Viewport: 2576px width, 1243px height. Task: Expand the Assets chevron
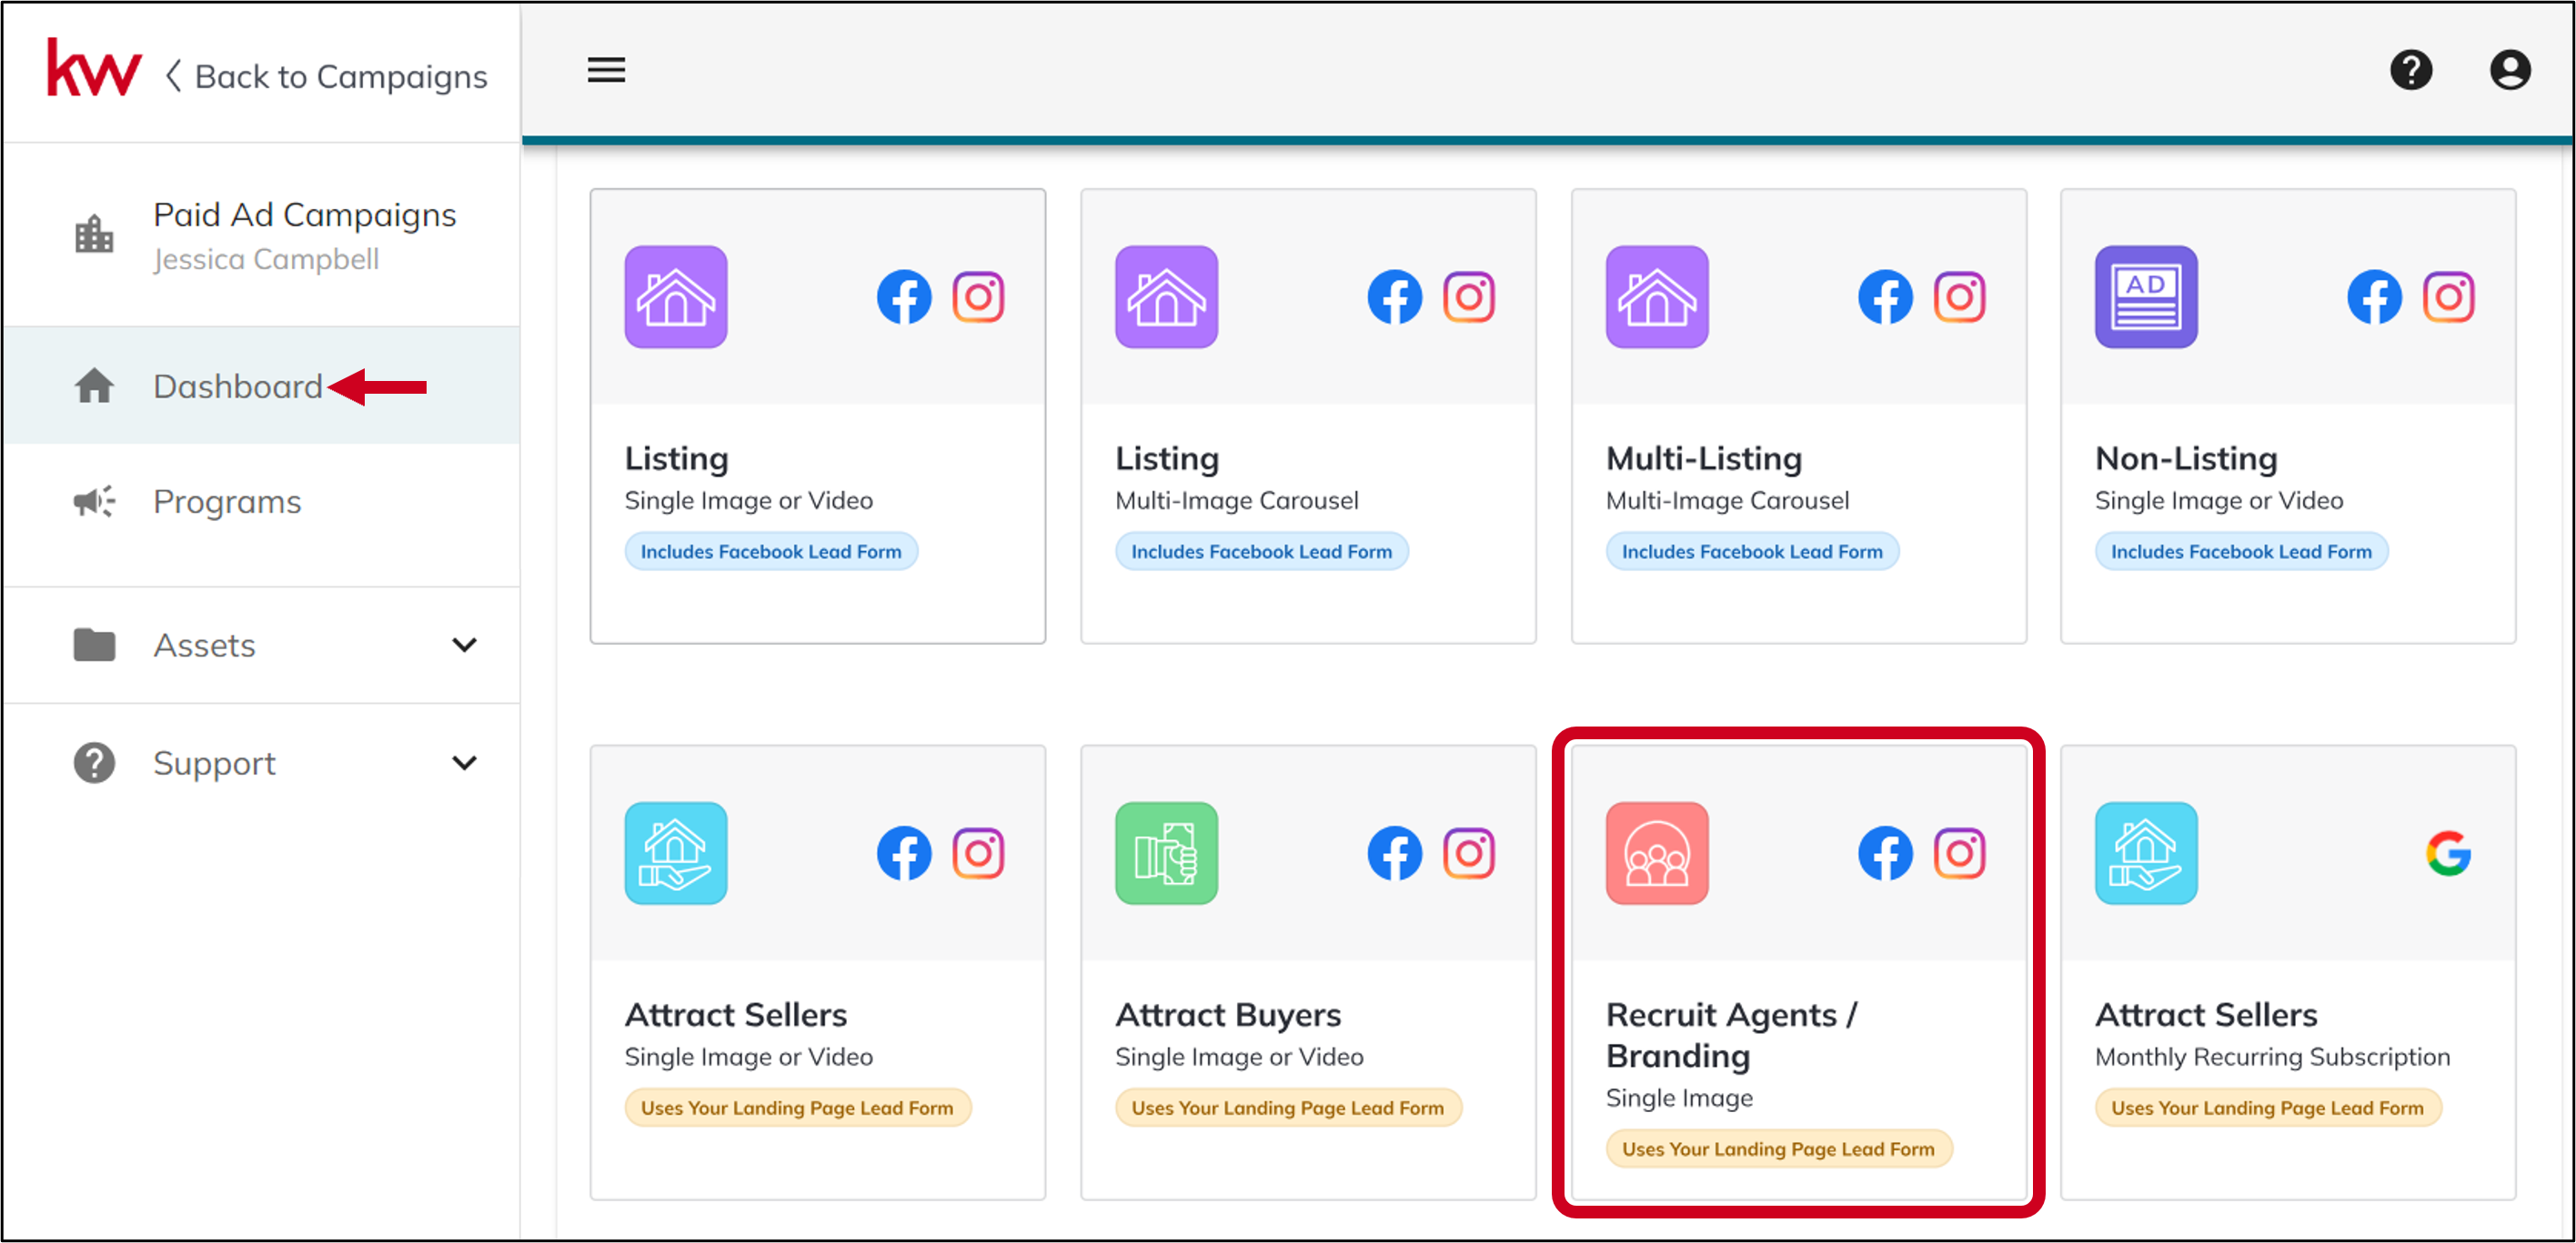point(464,645)
